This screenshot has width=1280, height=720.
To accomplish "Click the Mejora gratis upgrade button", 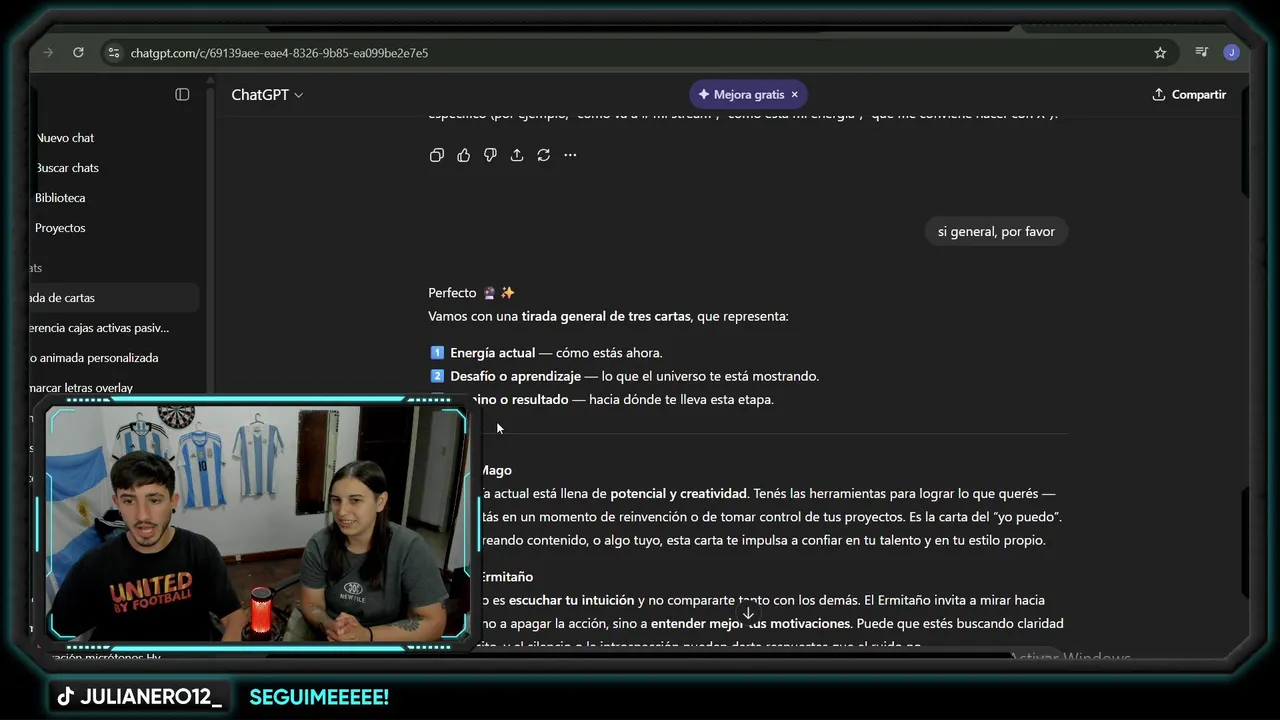I will (741, 94).
